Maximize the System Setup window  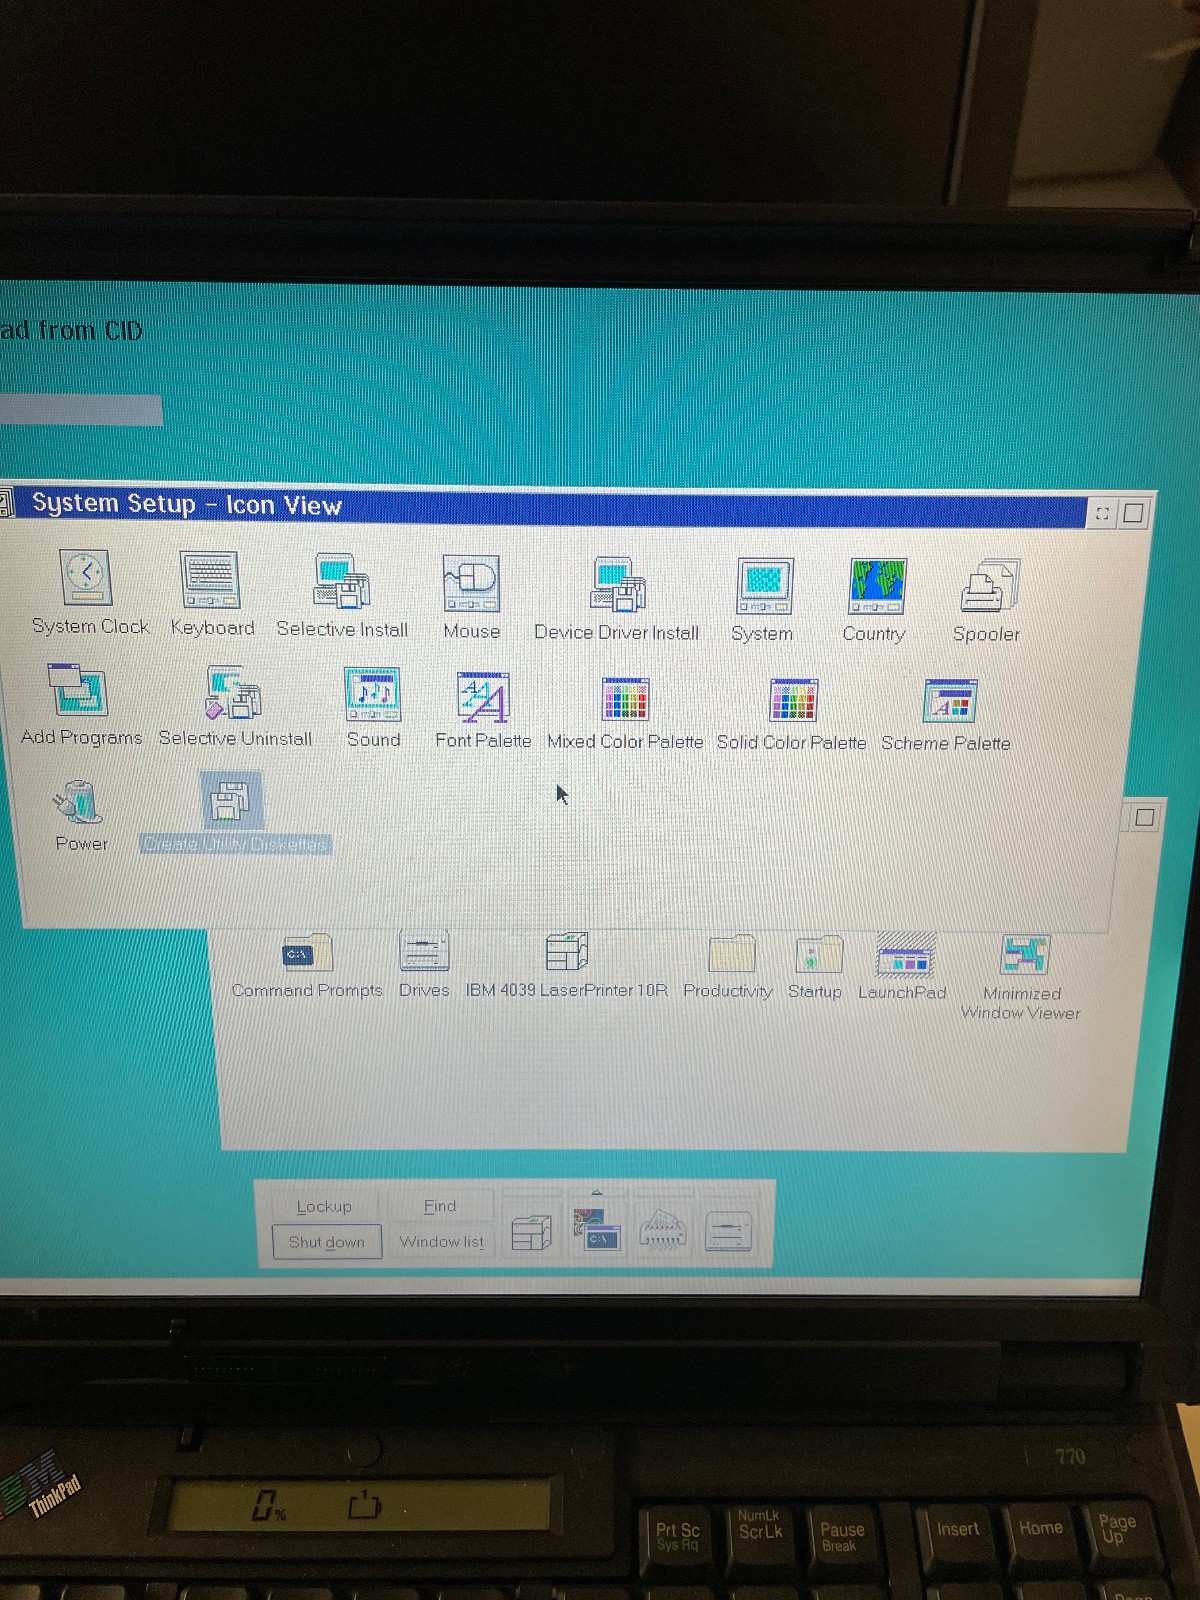pyautogui.click(x=1133, y=513)
